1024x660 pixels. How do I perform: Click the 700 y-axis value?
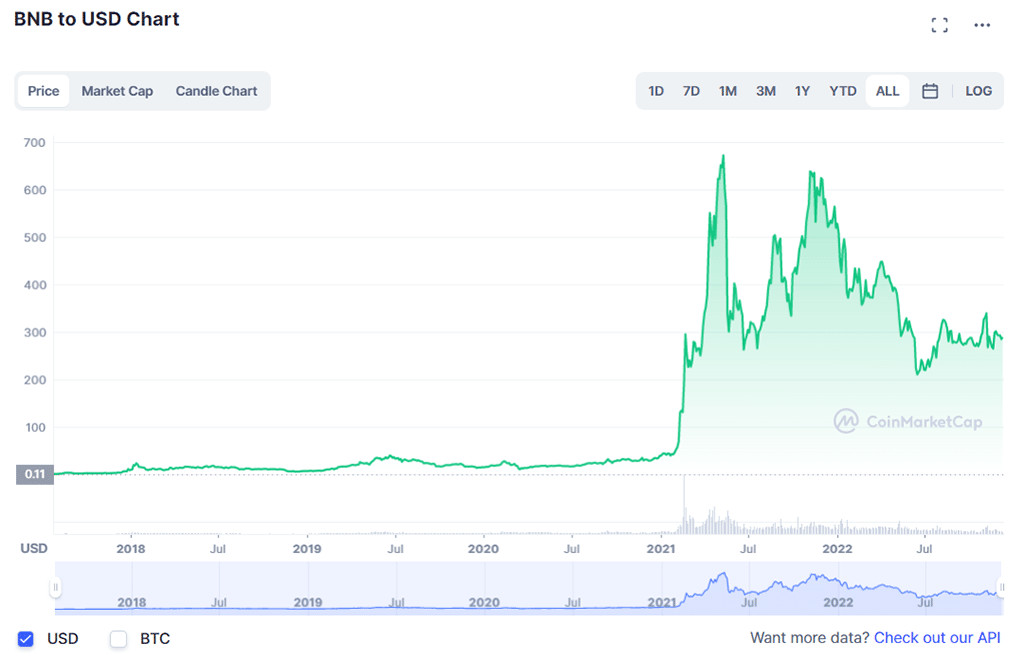35,143
